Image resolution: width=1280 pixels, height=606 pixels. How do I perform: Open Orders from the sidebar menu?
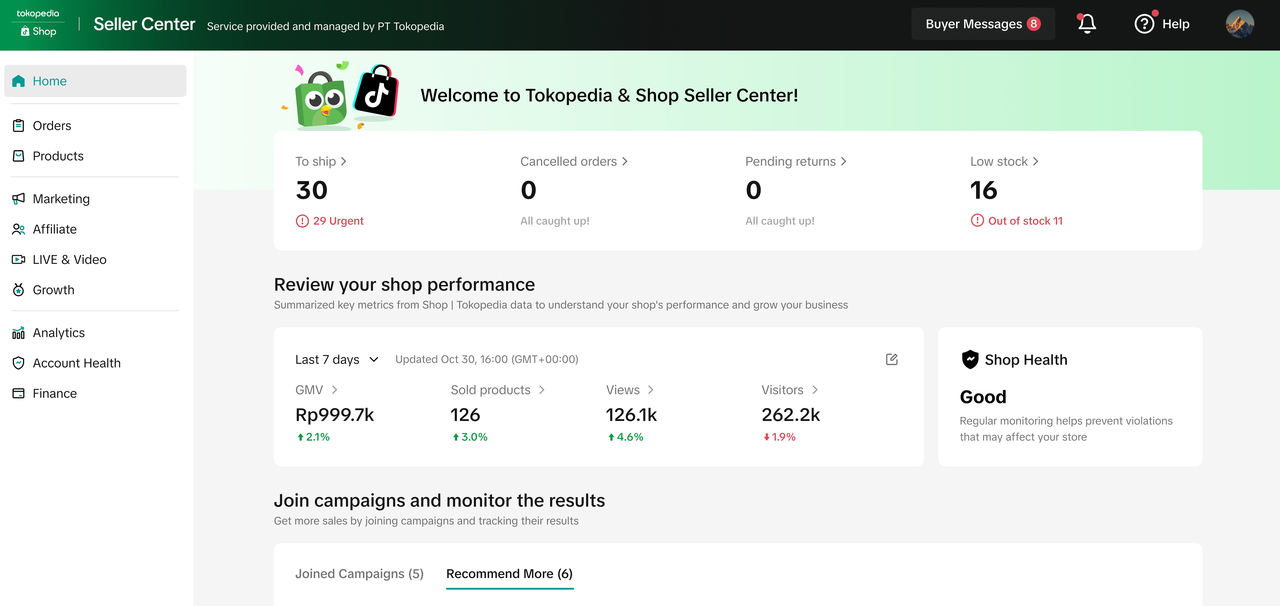52,126
